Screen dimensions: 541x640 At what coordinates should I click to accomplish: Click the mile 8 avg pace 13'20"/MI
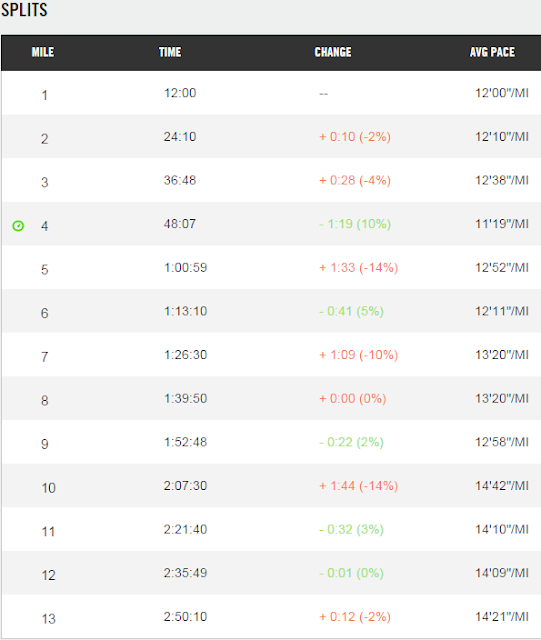coord(502,399)
